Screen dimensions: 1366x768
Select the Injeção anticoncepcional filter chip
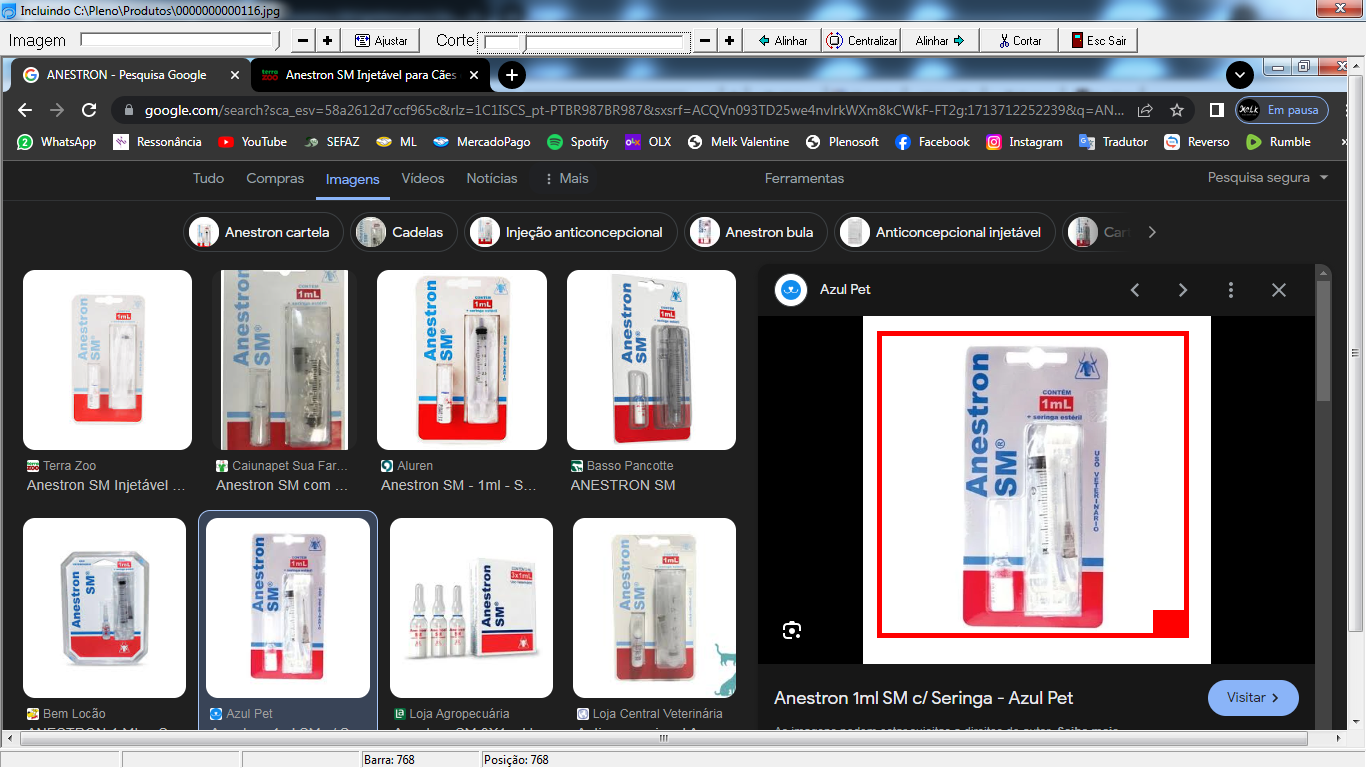[570, 232]
